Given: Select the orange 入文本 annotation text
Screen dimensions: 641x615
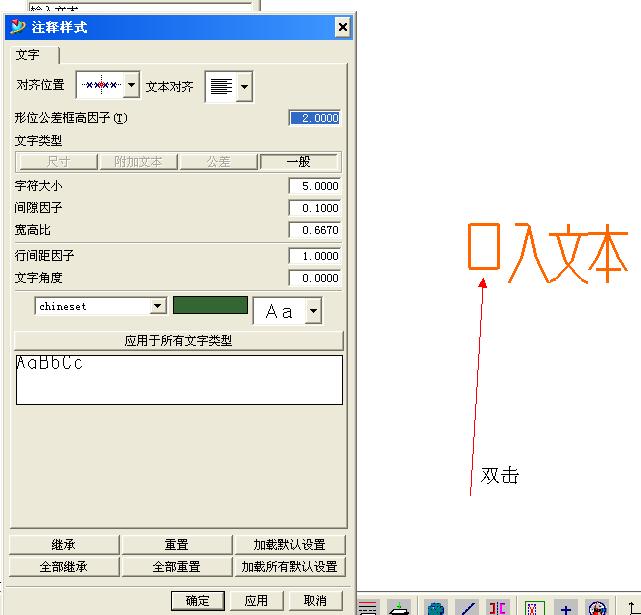Looking at the screenshot, I should tap(548, 253).
